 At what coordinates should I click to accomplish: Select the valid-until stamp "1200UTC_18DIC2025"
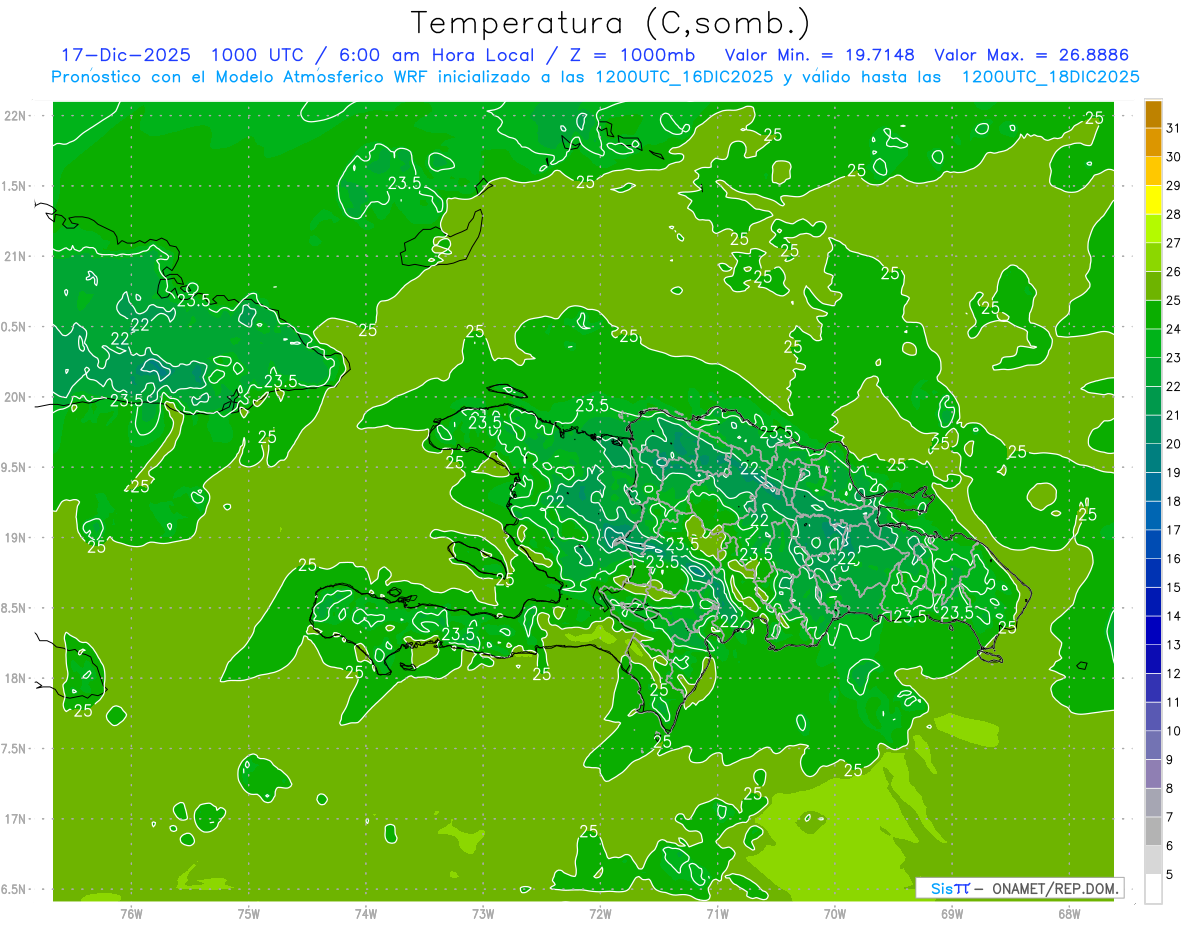[x=1050, y=77]
